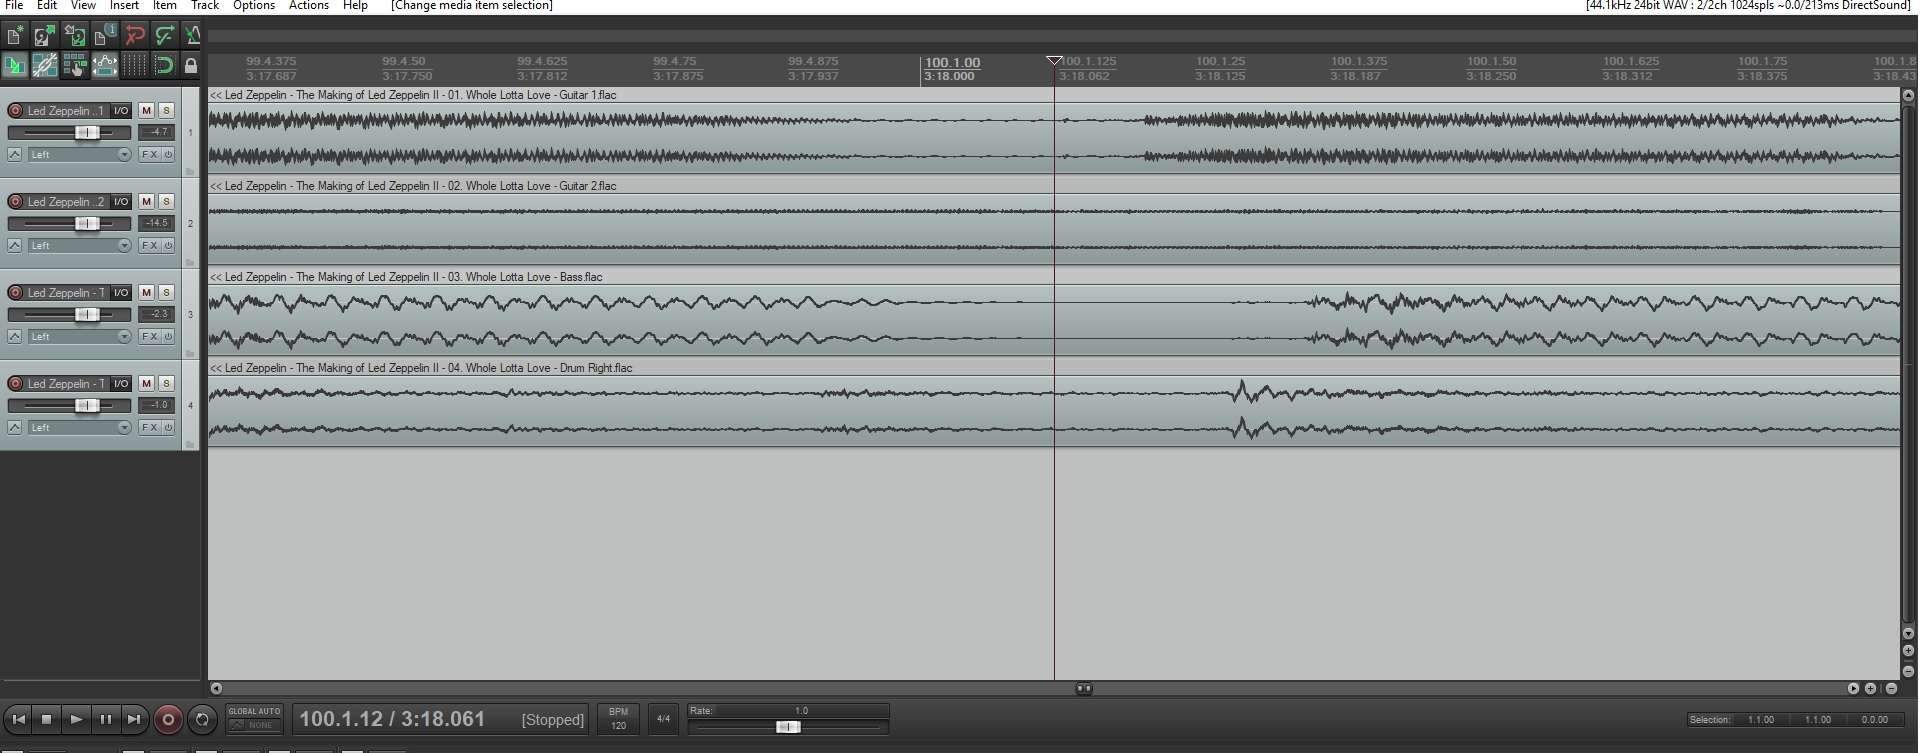Click the 4/4 time signature button
The height and width of the screenshot is (753, 1920).
coord(662,719)
